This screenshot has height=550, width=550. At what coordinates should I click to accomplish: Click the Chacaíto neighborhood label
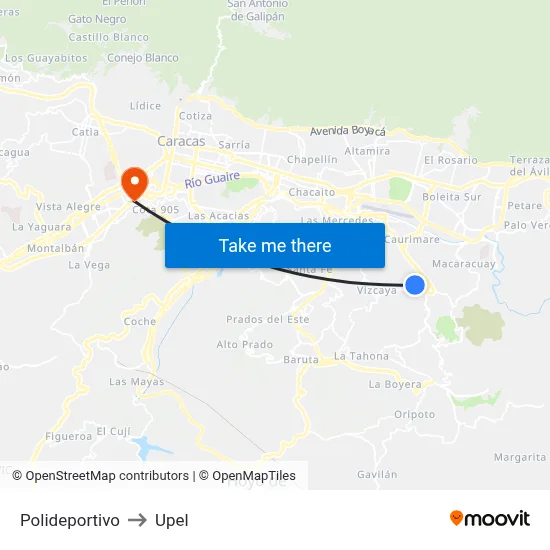click(x=312, y=192)
